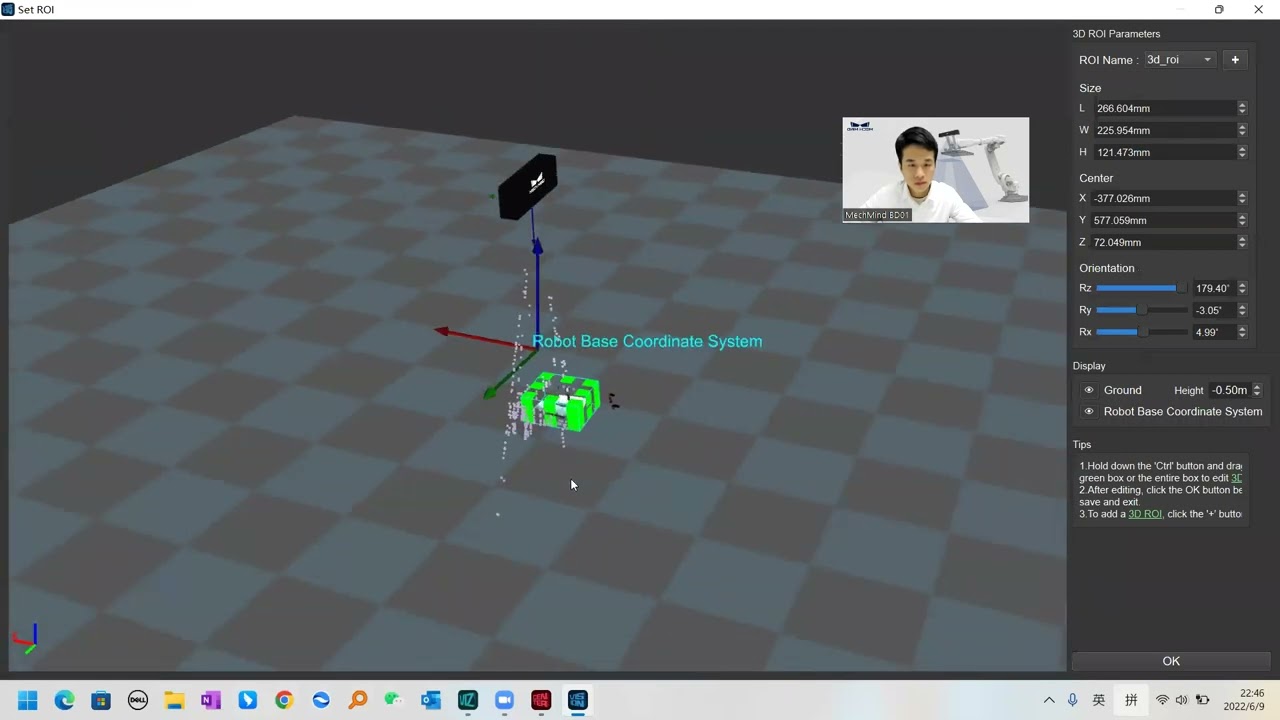Click the plus button to add ROI

pos(1235,60)
